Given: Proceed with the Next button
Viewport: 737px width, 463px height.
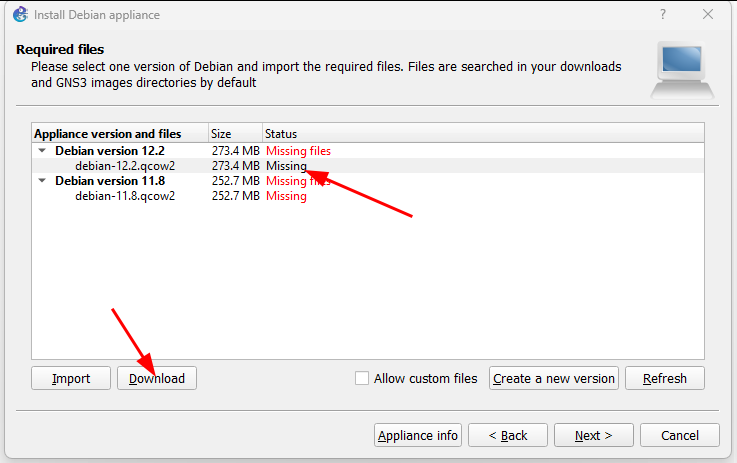Looking at the screenshot, I should coord(593,435).
